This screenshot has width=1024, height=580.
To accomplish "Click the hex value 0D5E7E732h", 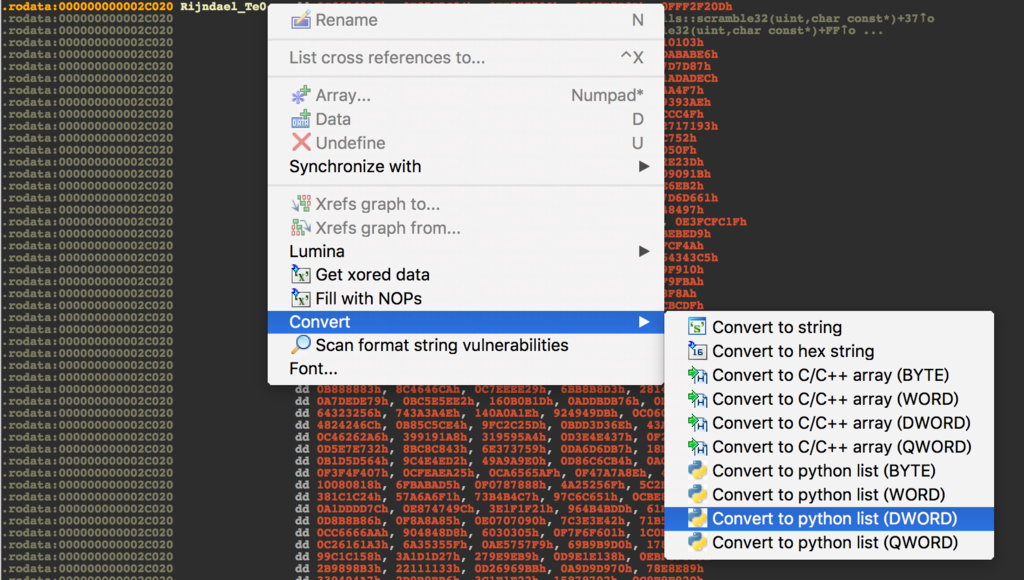I will [352, 449].
